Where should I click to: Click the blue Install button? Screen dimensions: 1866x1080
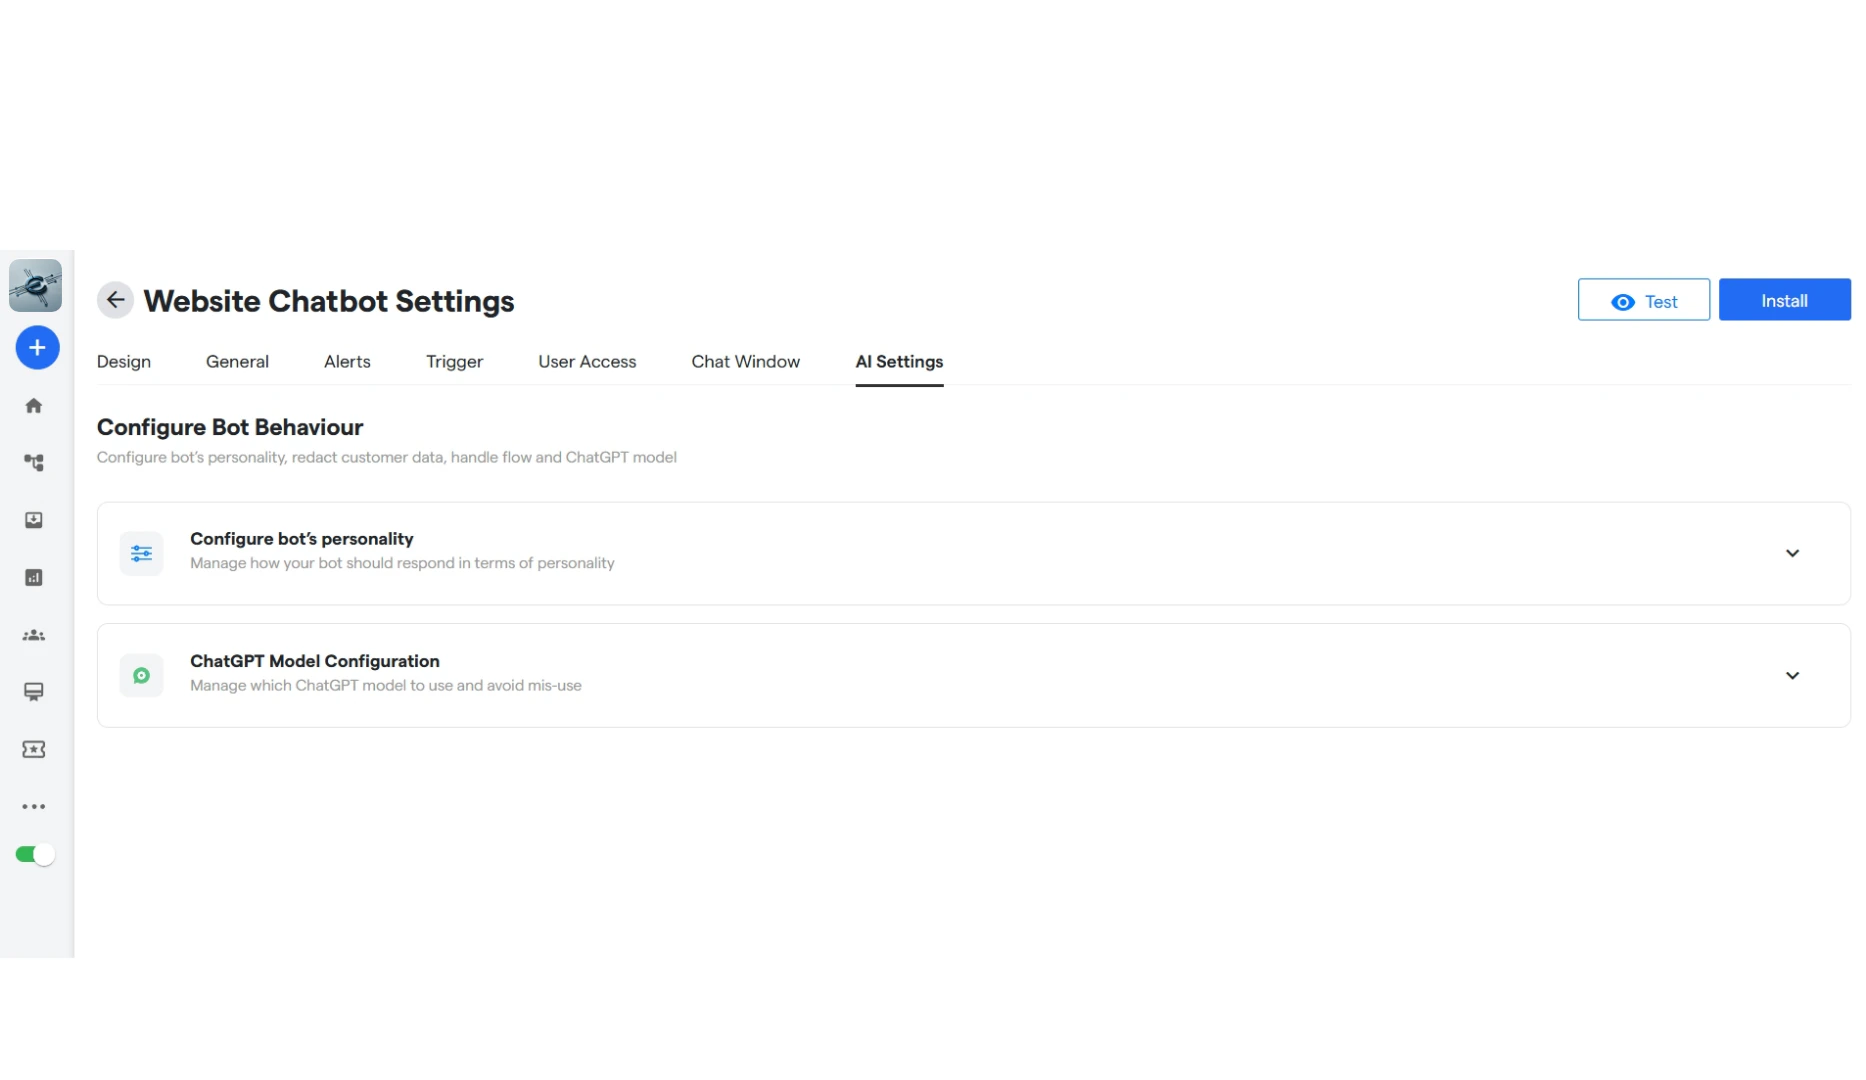1784,300
